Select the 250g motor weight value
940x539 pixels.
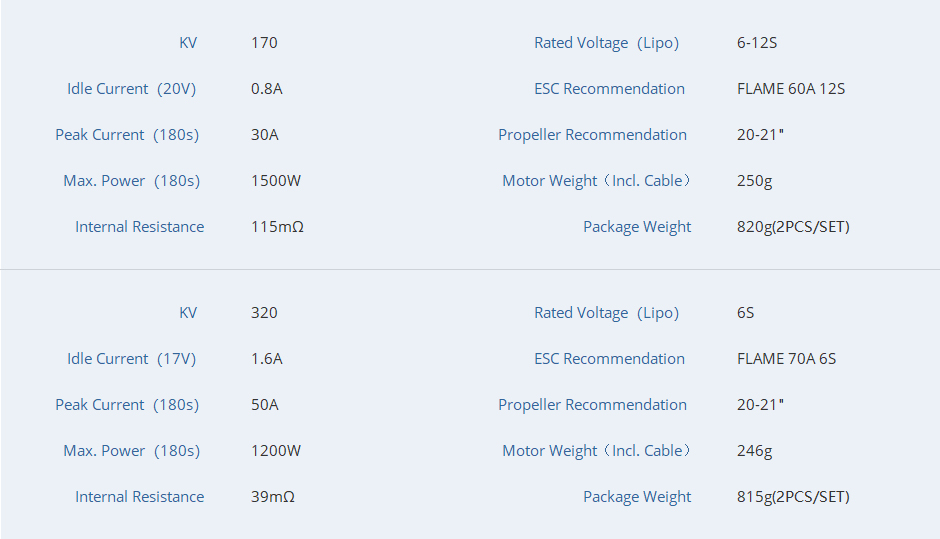755,181
